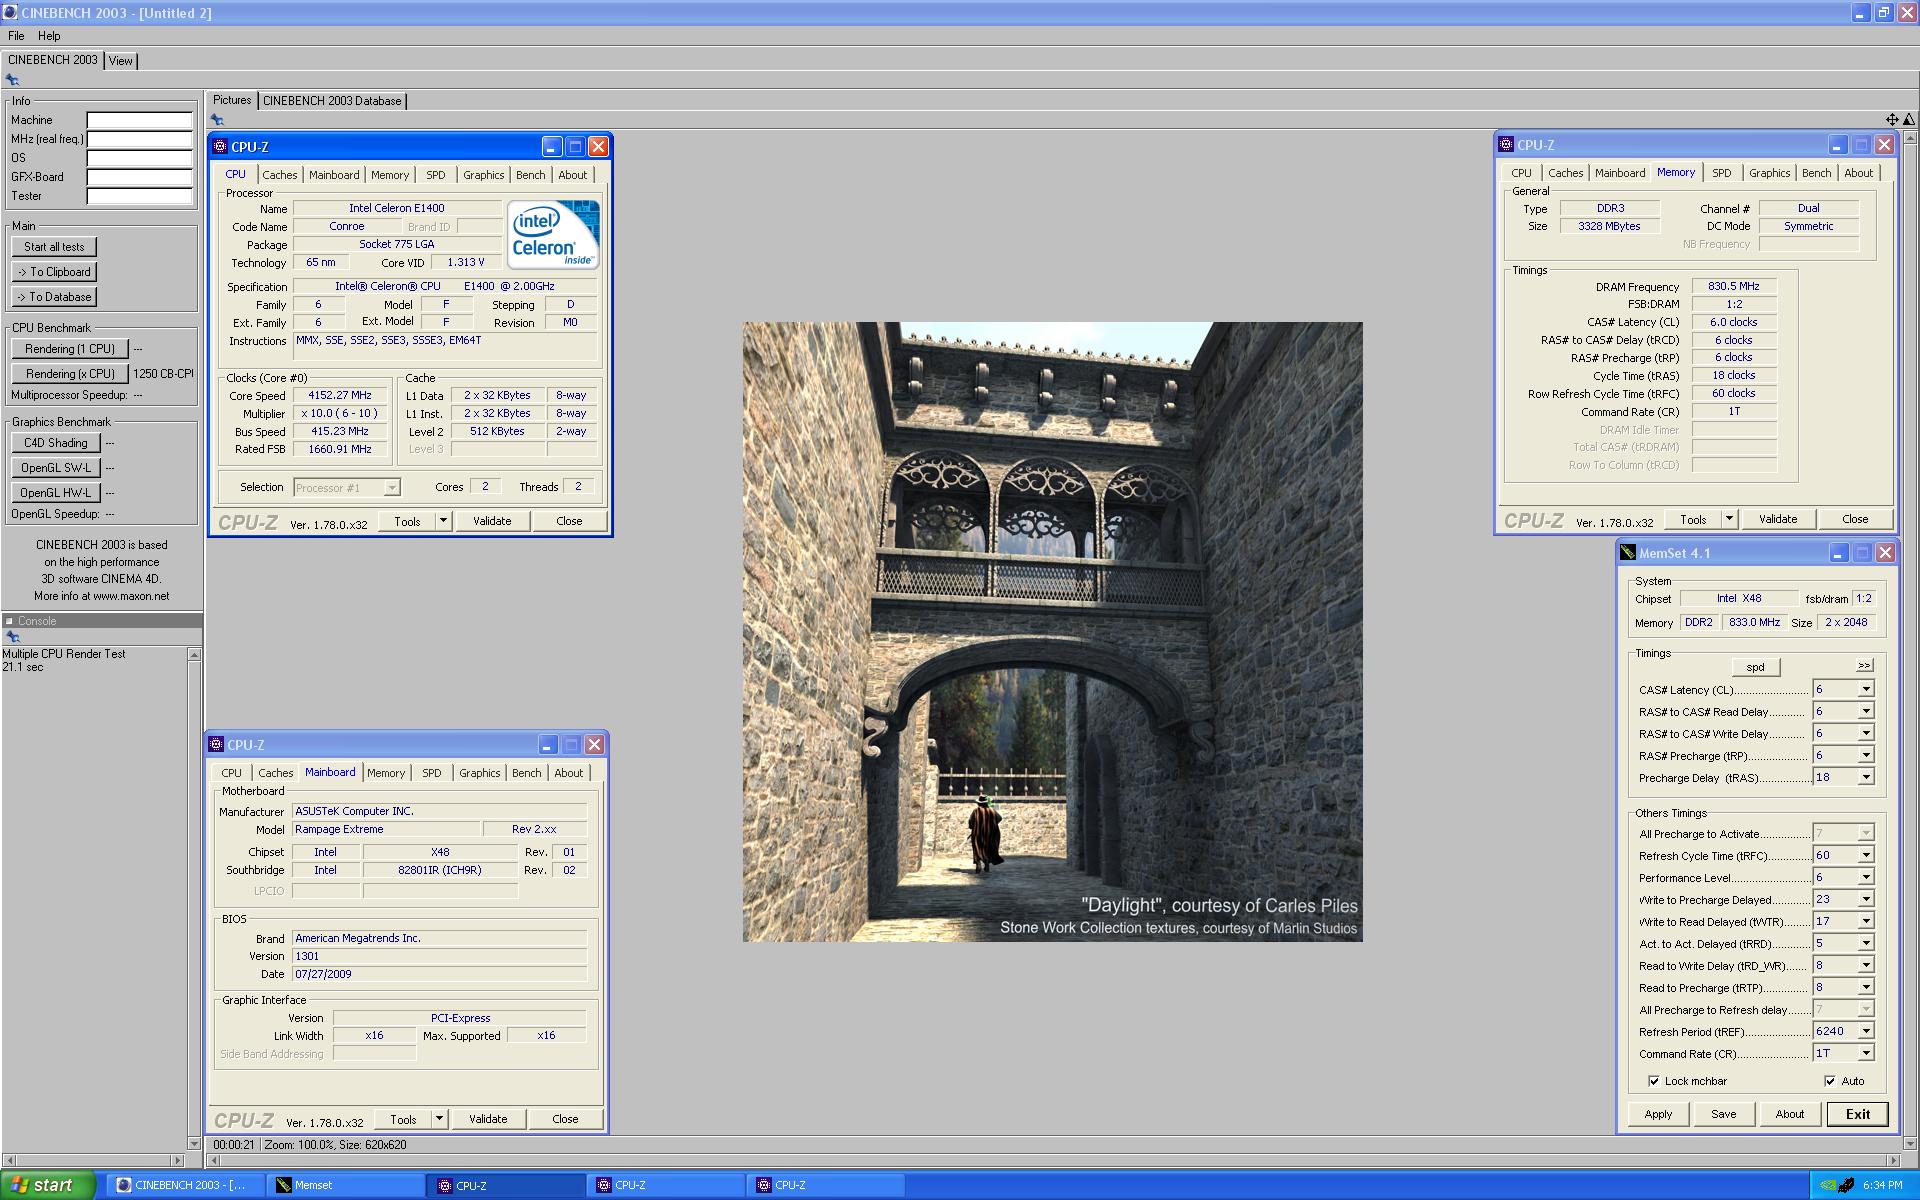Click the second system tray icon
The image size is (1920, 1200).
click(x=1846, y=1186)
